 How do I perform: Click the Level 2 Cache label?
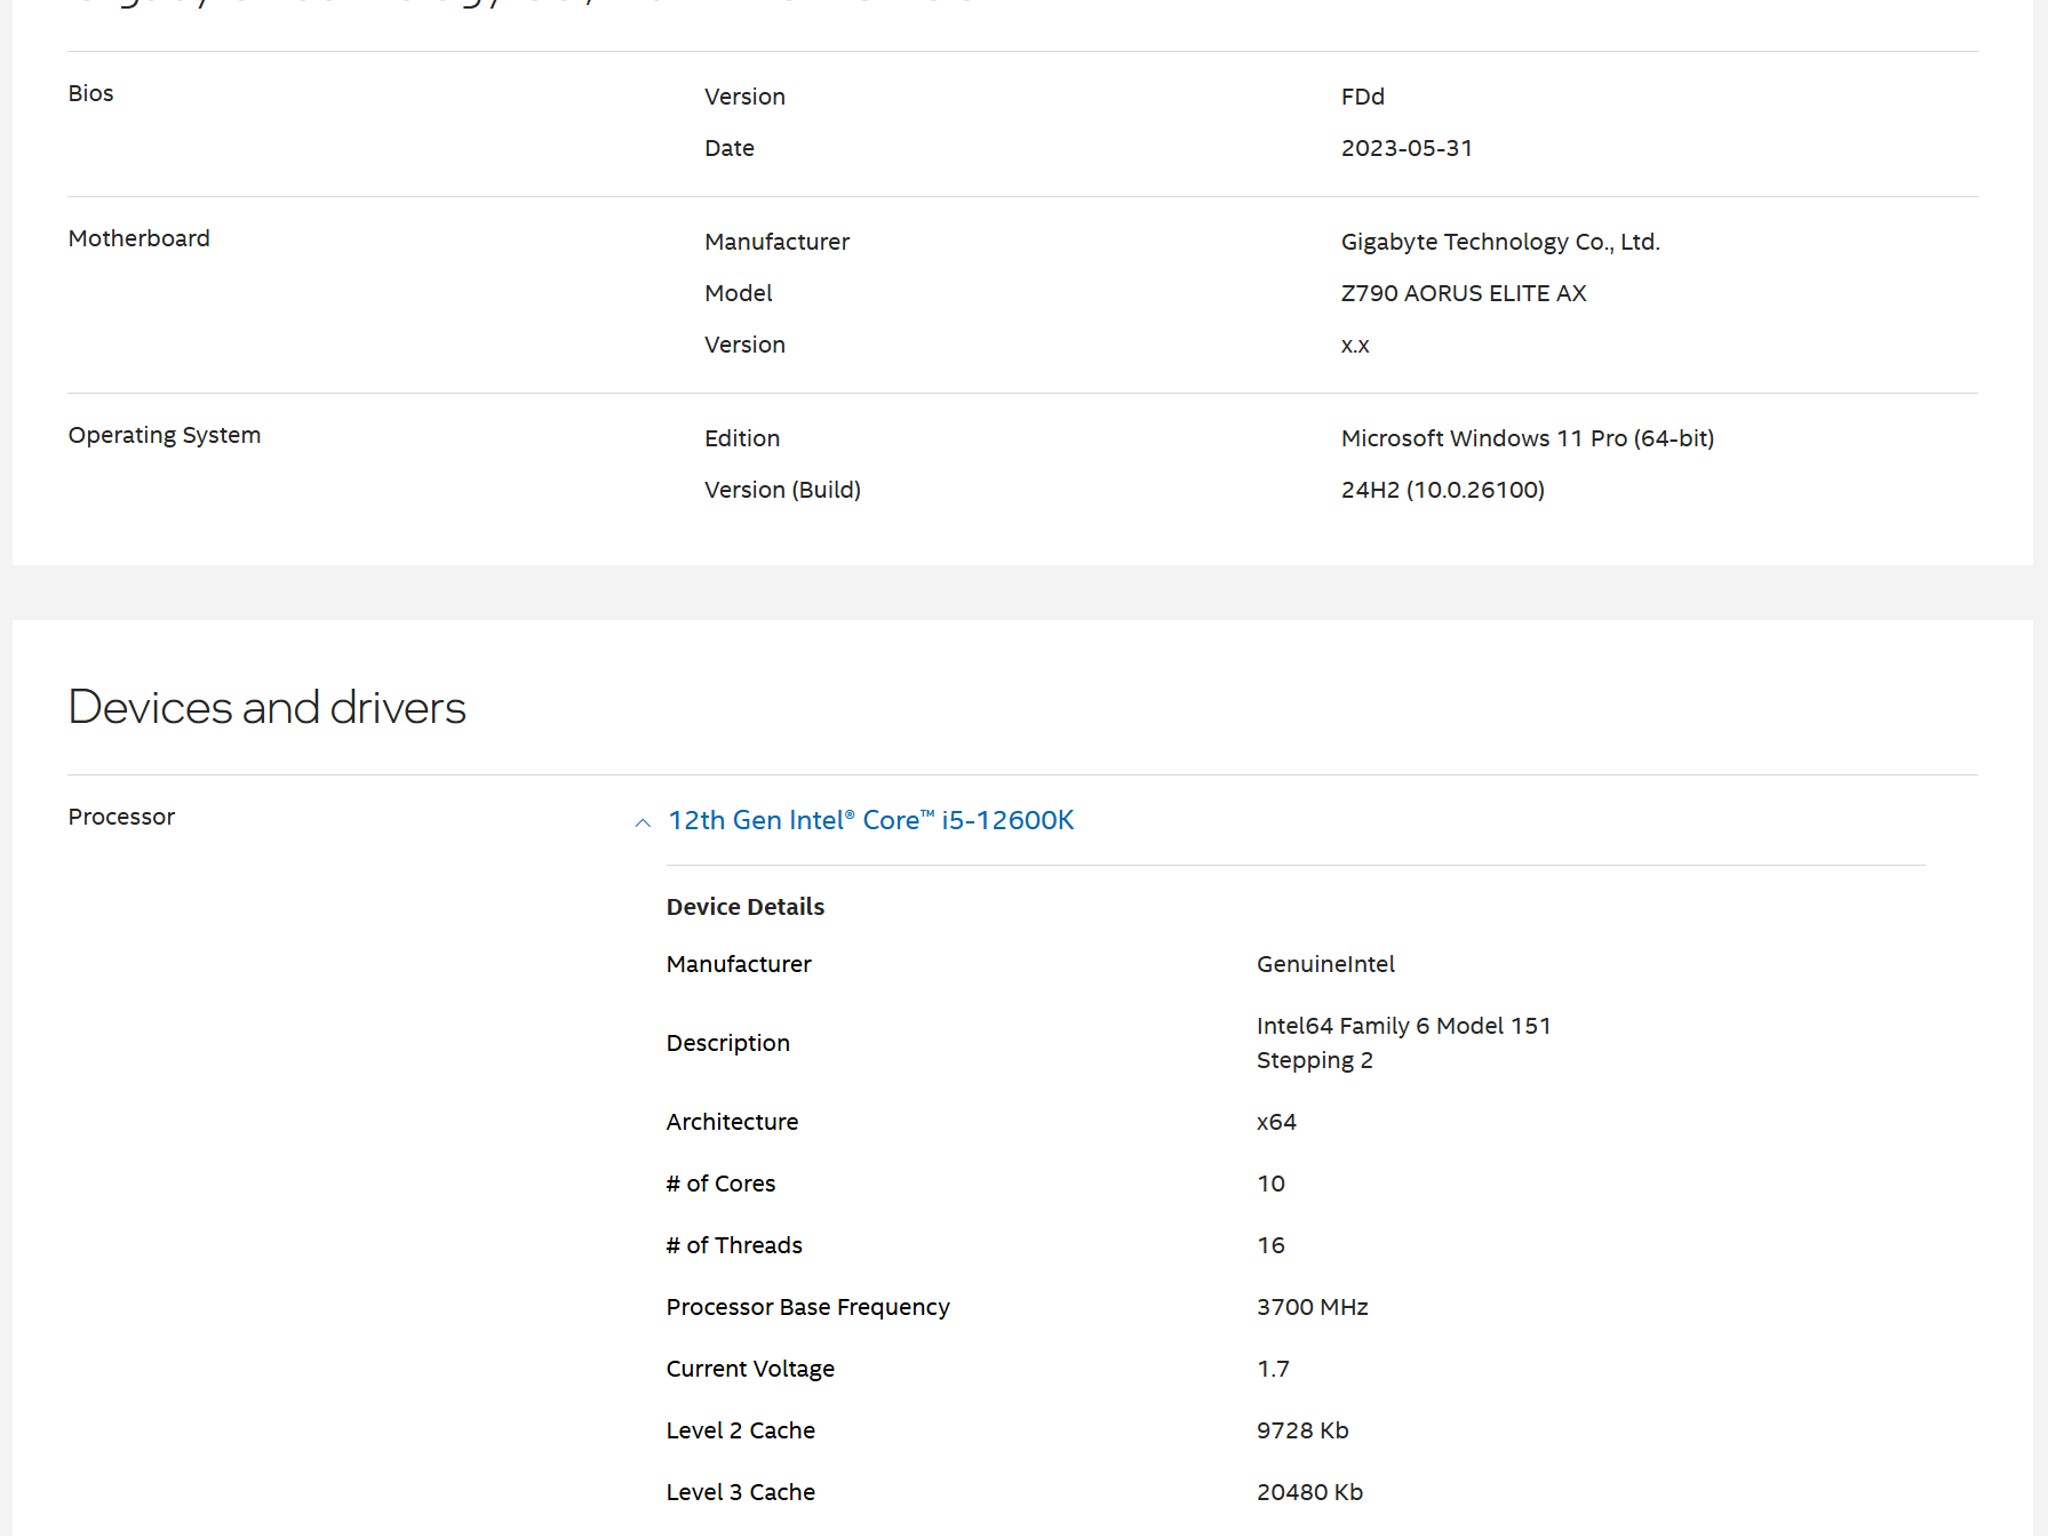[x=740, y=1431]
